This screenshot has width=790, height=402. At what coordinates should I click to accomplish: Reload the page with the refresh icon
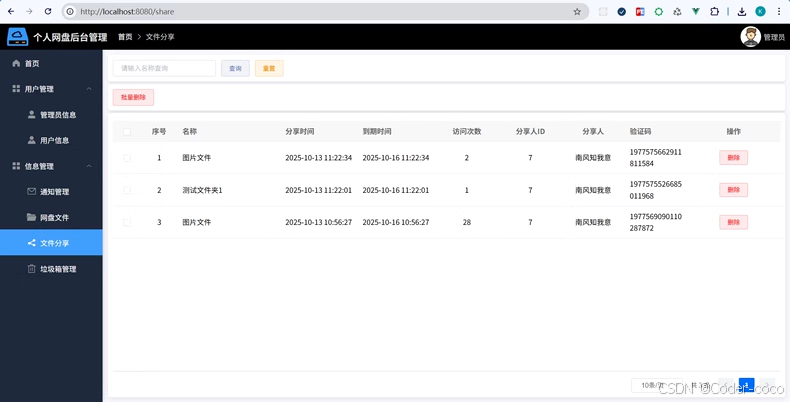pyautogui.click(x=48, y=11)
